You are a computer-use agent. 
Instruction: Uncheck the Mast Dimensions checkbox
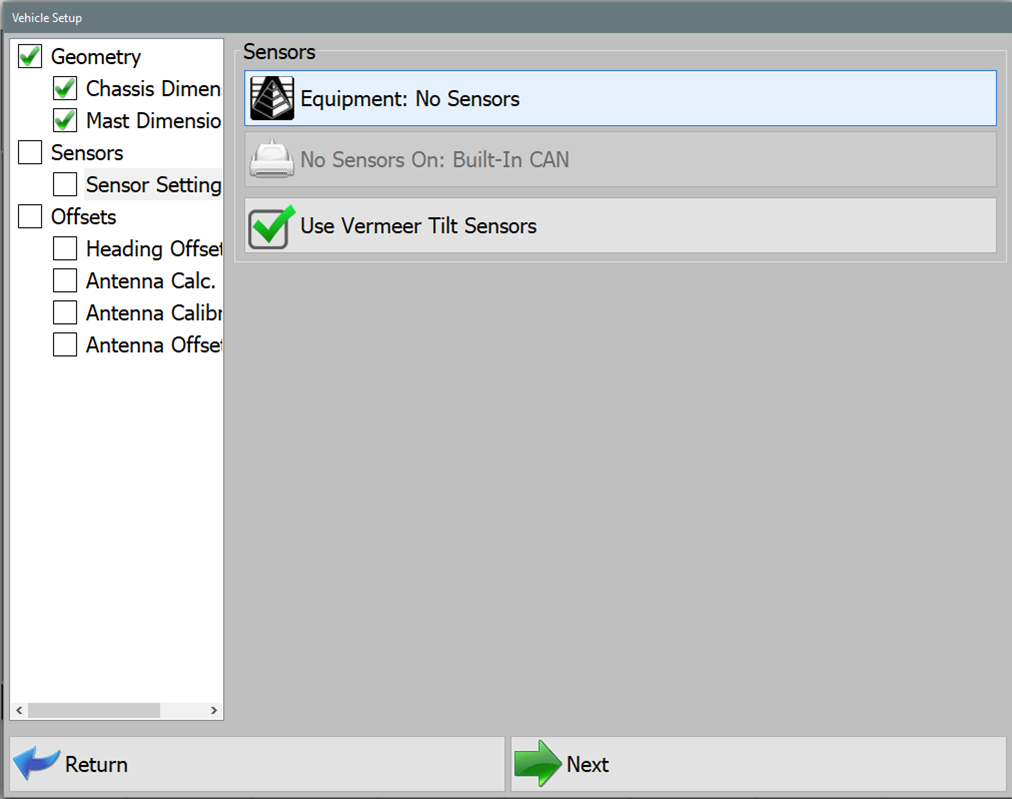(x=65, y=120)
